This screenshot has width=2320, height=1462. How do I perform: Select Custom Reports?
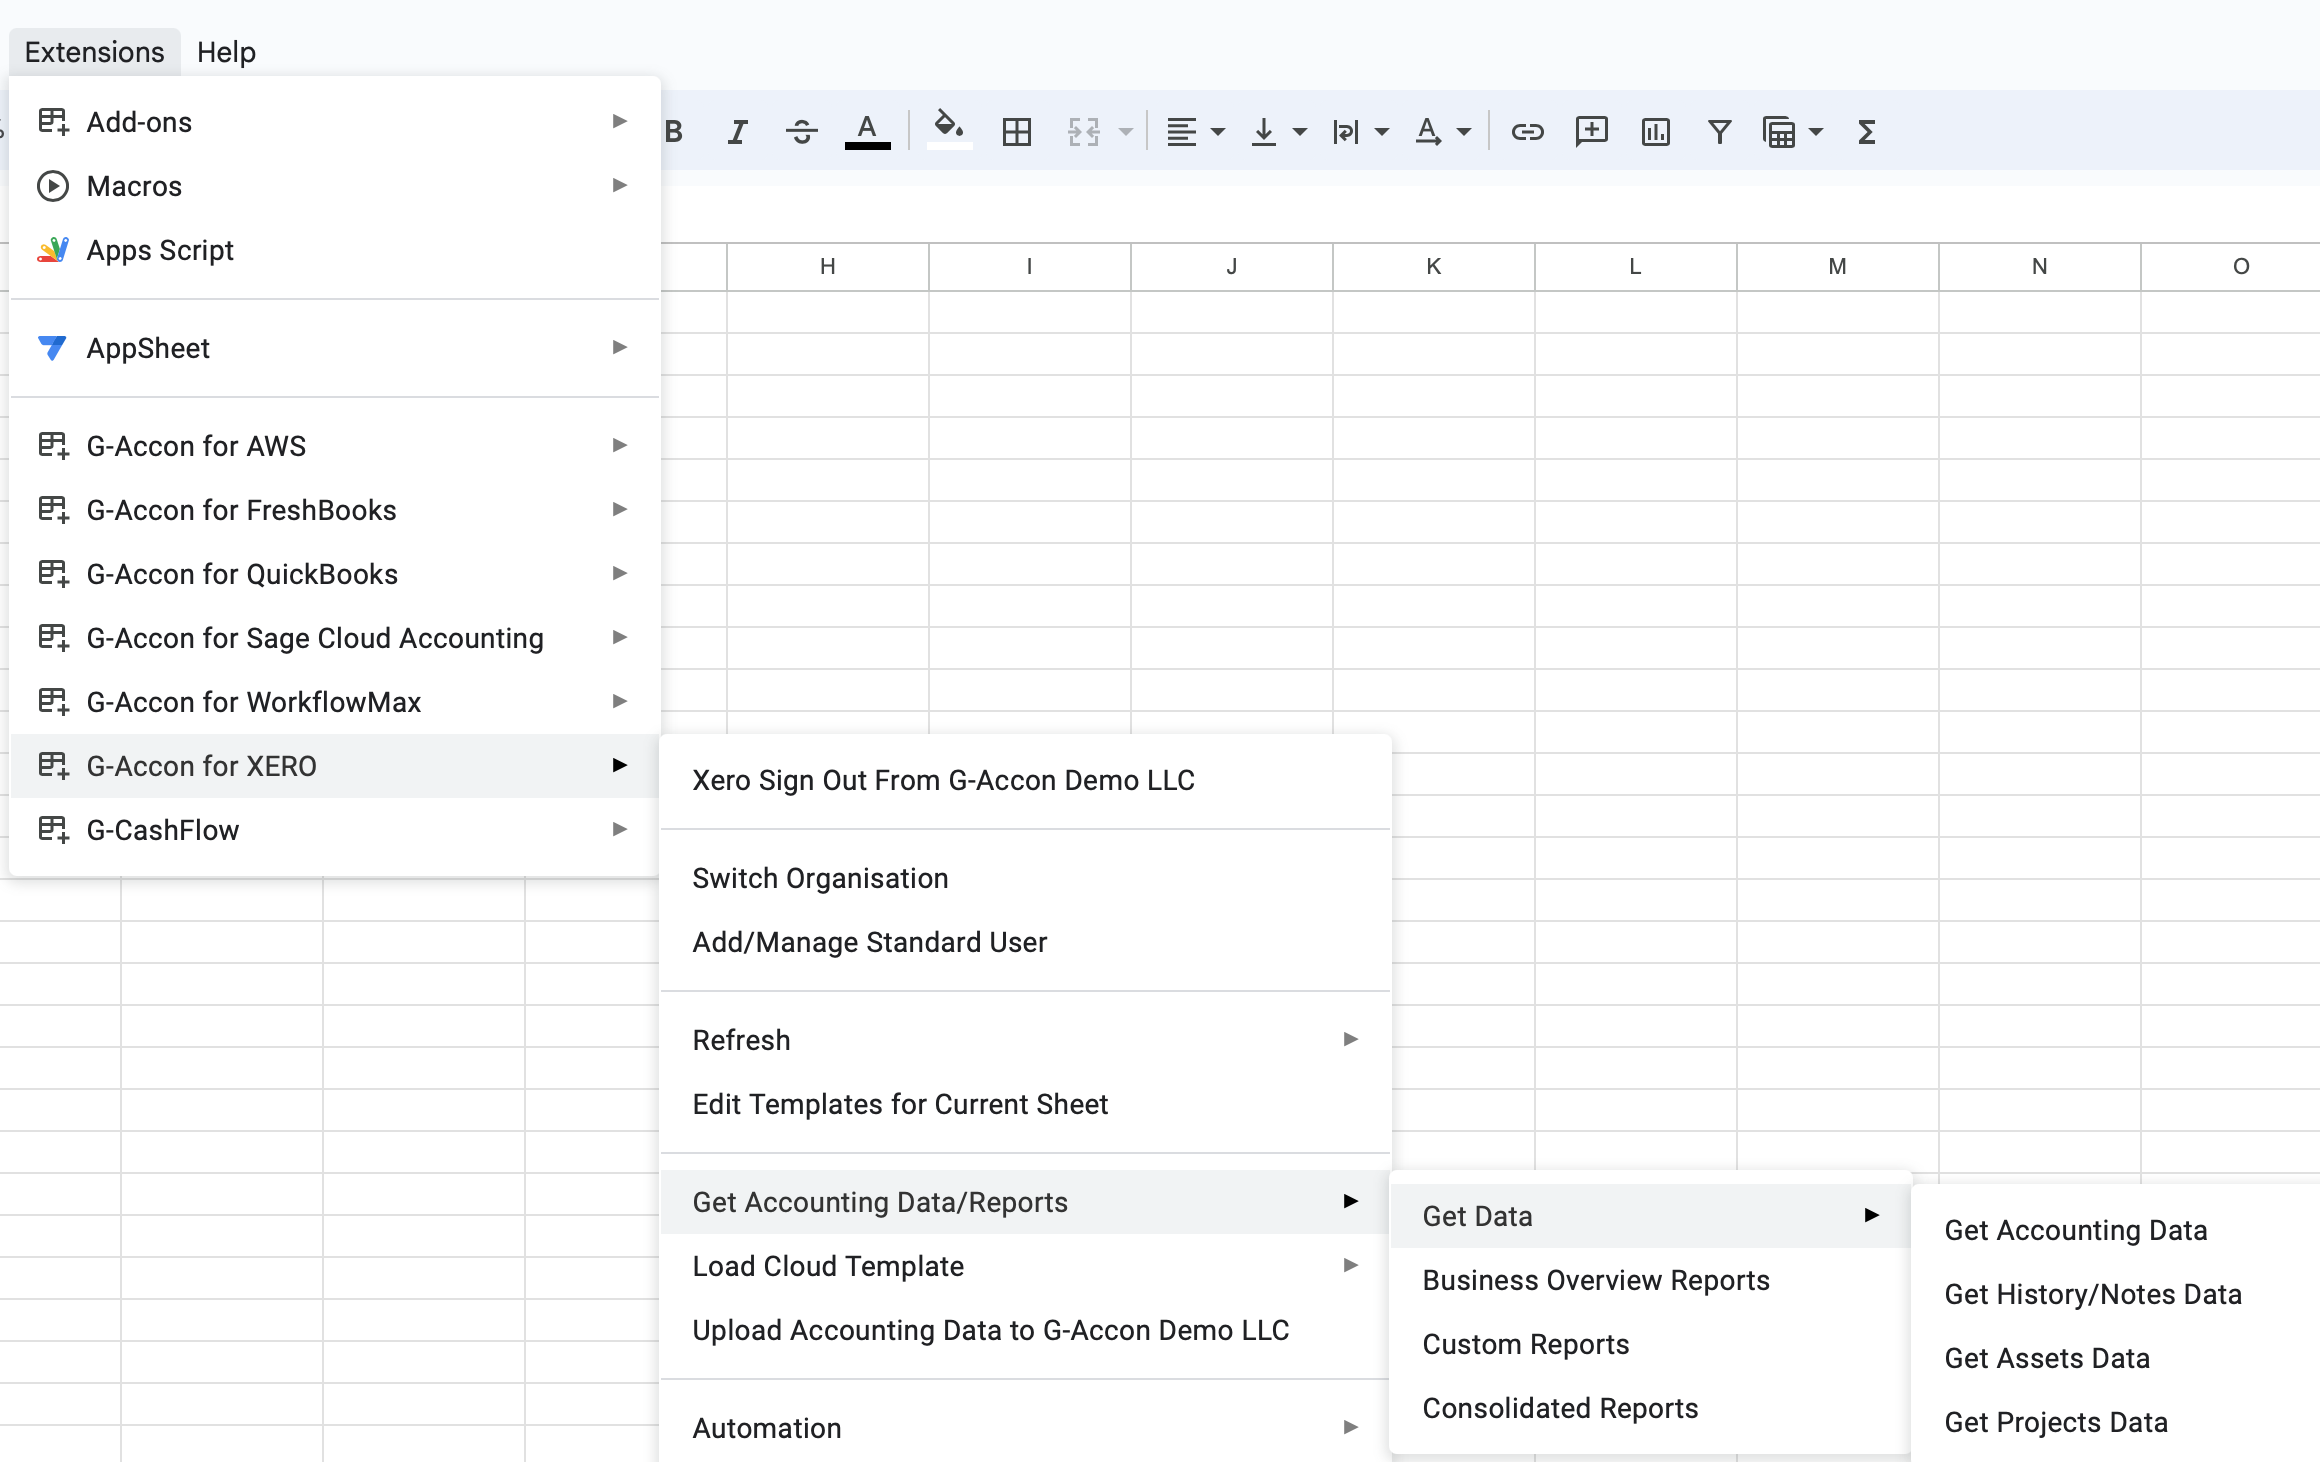click(1650, 1344)
